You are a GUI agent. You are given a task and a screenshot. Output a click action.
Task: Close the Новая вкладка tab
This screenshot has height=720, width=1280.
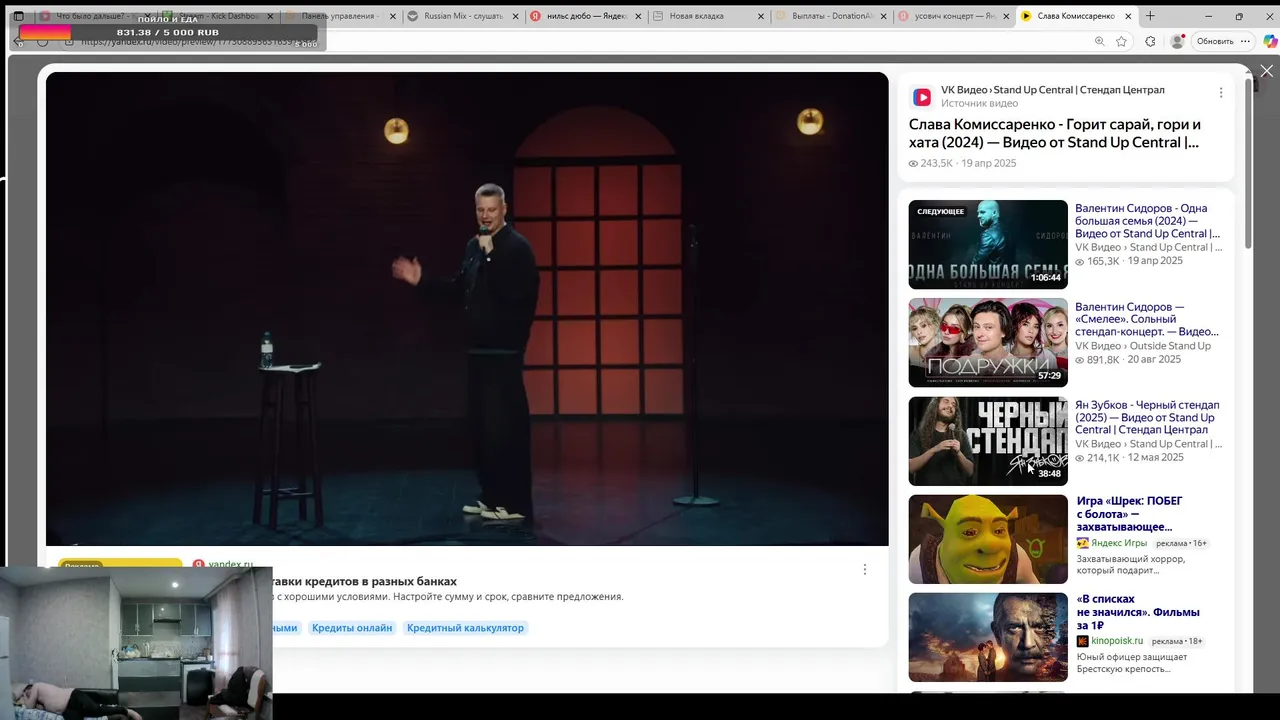pos(761,16)
